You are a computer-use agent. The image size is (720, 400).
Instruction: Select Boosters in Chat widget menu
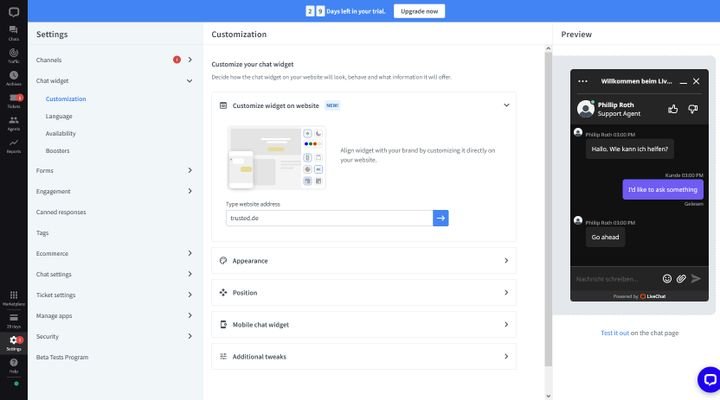tap(57, 151)
